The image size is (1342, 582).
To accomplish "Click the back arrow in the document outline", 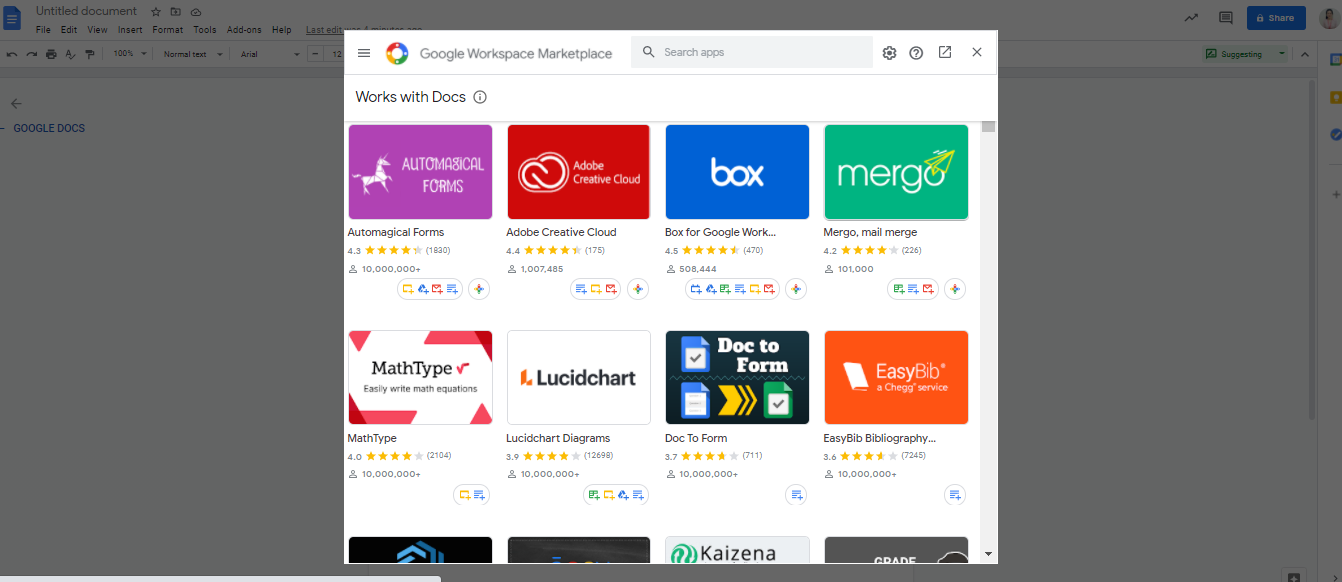I will [x=16, y=103].
